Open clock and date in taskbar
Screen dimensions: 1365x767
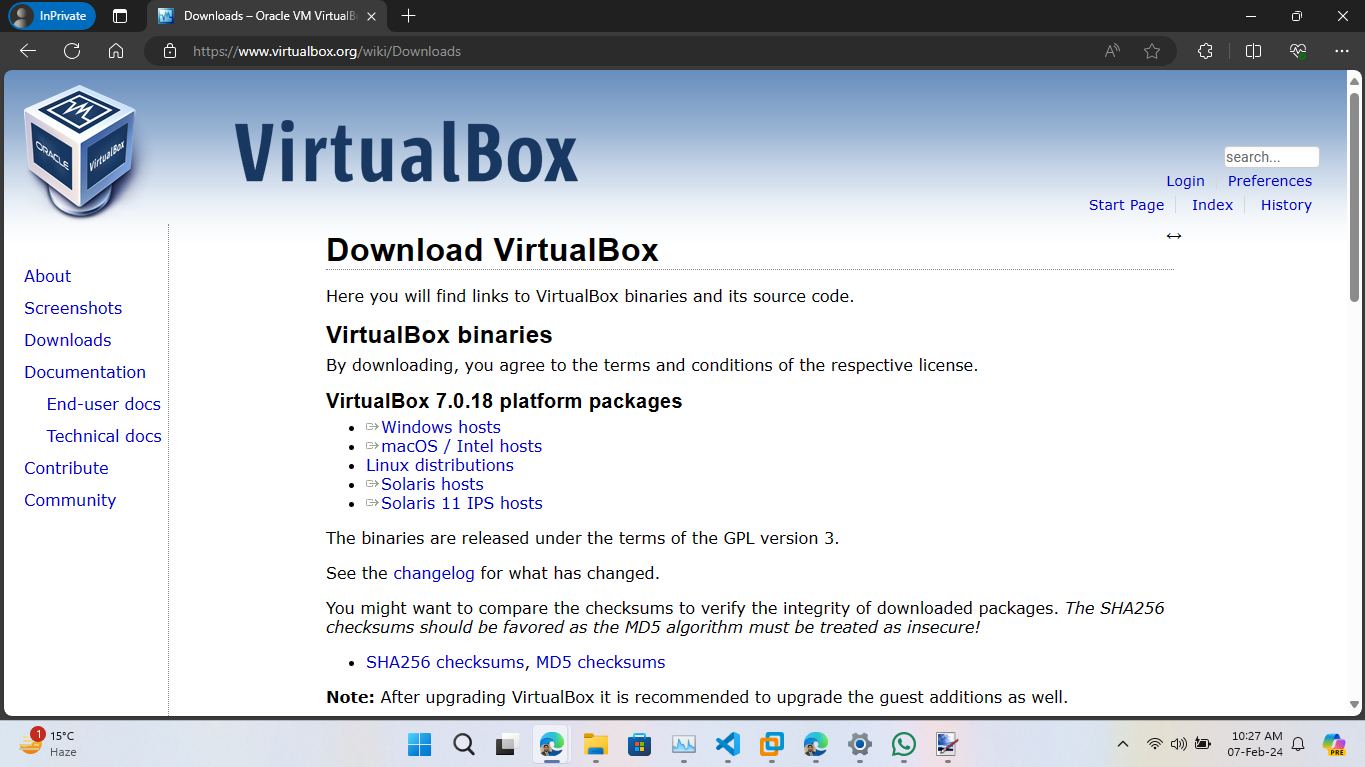point(1257,744)
